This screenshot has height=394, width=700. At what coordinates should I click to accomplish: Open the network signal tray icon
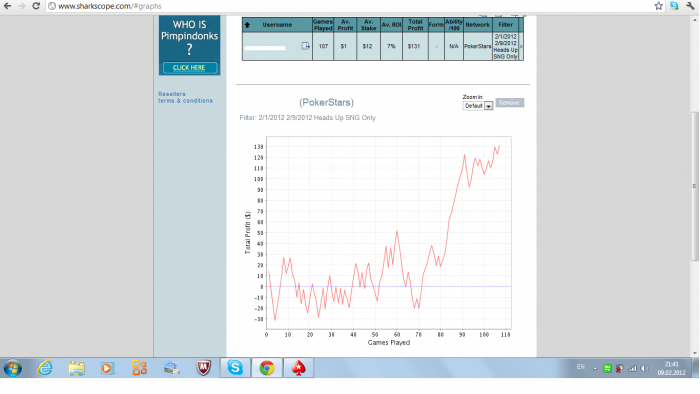point(632,368)
